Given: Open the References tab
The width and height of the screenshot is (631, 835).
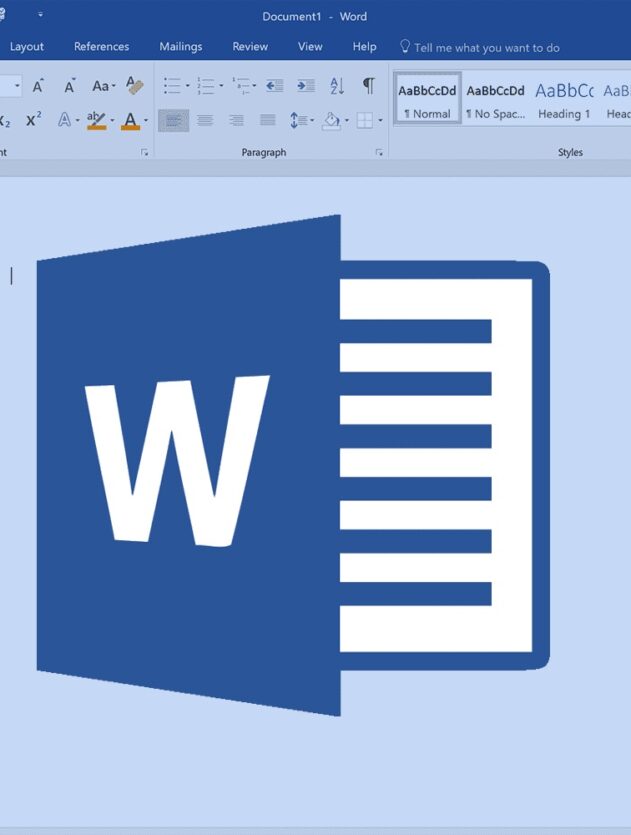Looking at the screenshot, I should (101, 47).
